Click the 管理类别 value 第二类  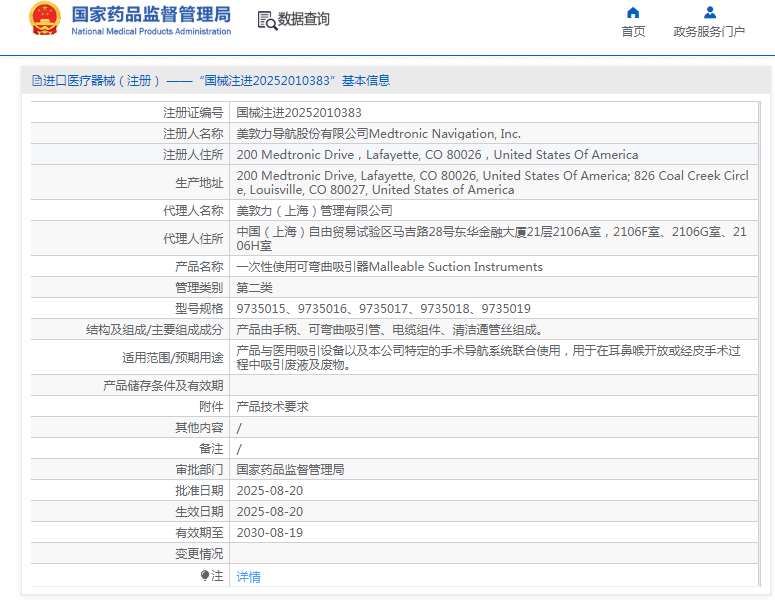click(254, 288)
